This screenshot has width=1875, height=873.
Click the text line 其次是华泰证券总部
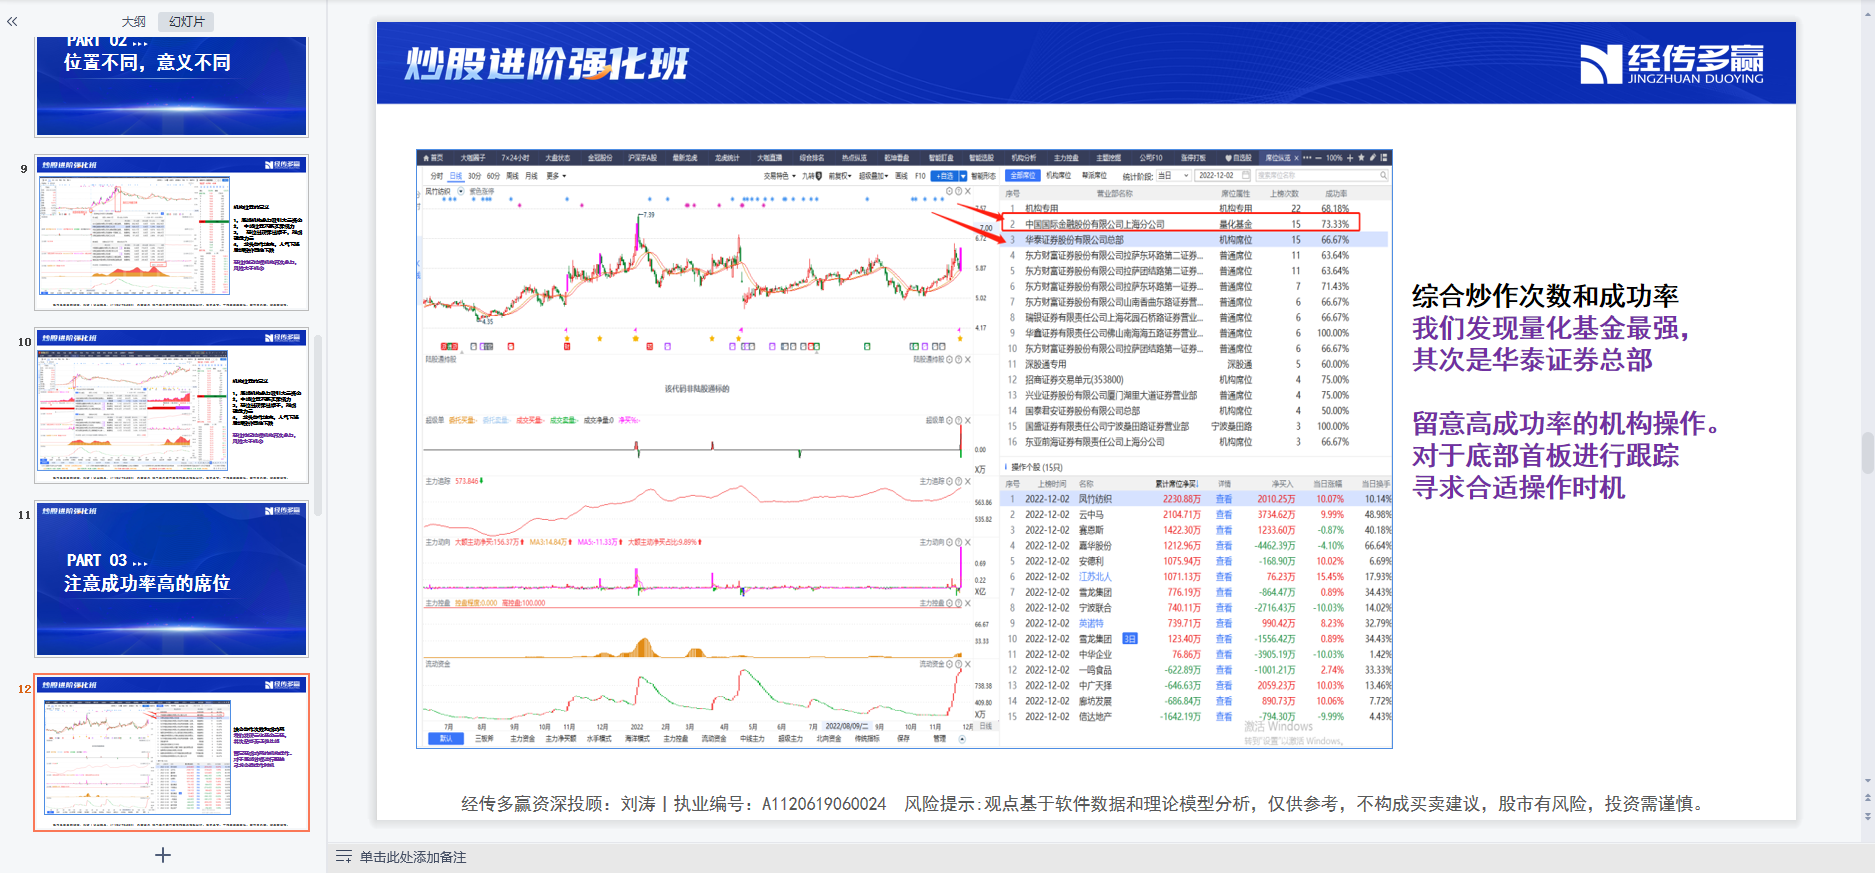click(1532, 360)
